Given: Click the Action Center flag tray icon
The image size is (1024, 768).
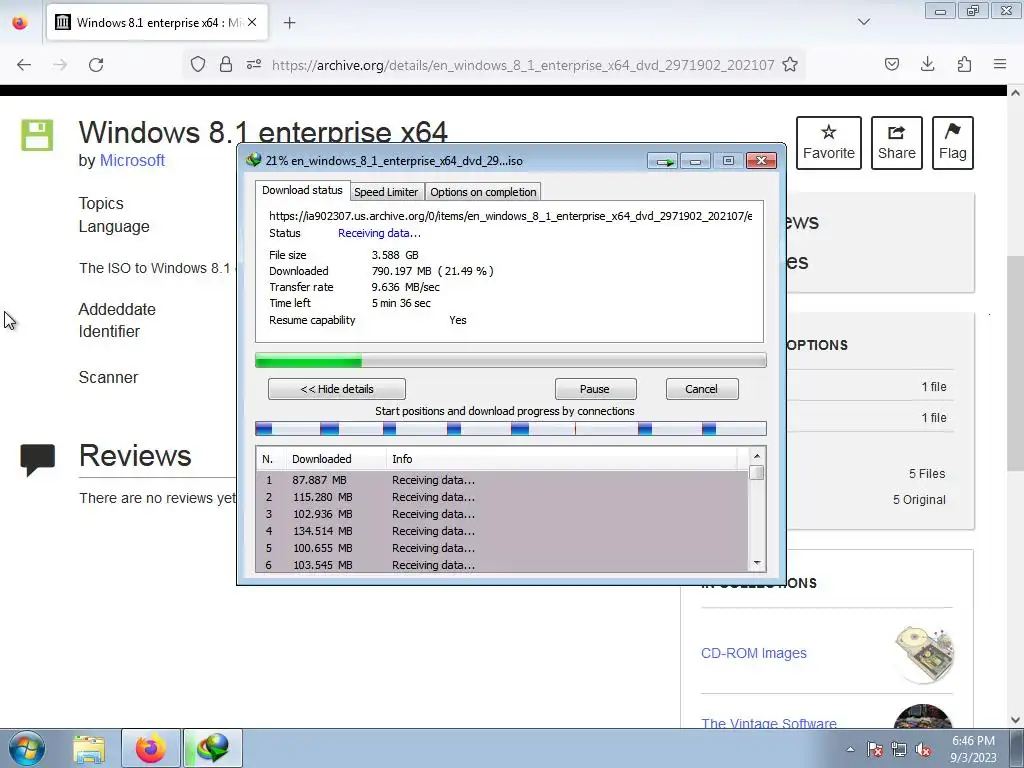Looking at the screenshot, I should click(x=875, y=749).
